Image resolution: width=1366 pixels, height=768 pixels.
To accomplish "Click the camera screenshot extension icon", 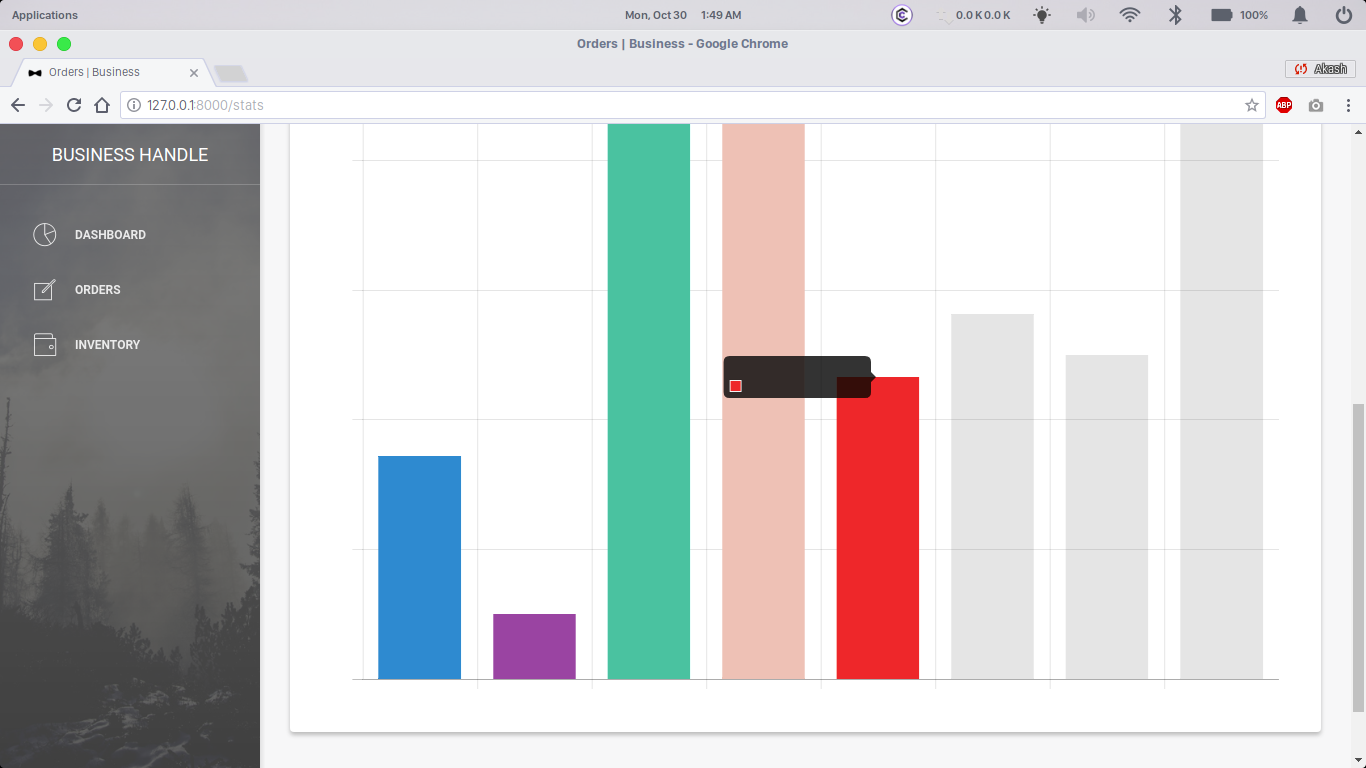I will click(1316, 105).
